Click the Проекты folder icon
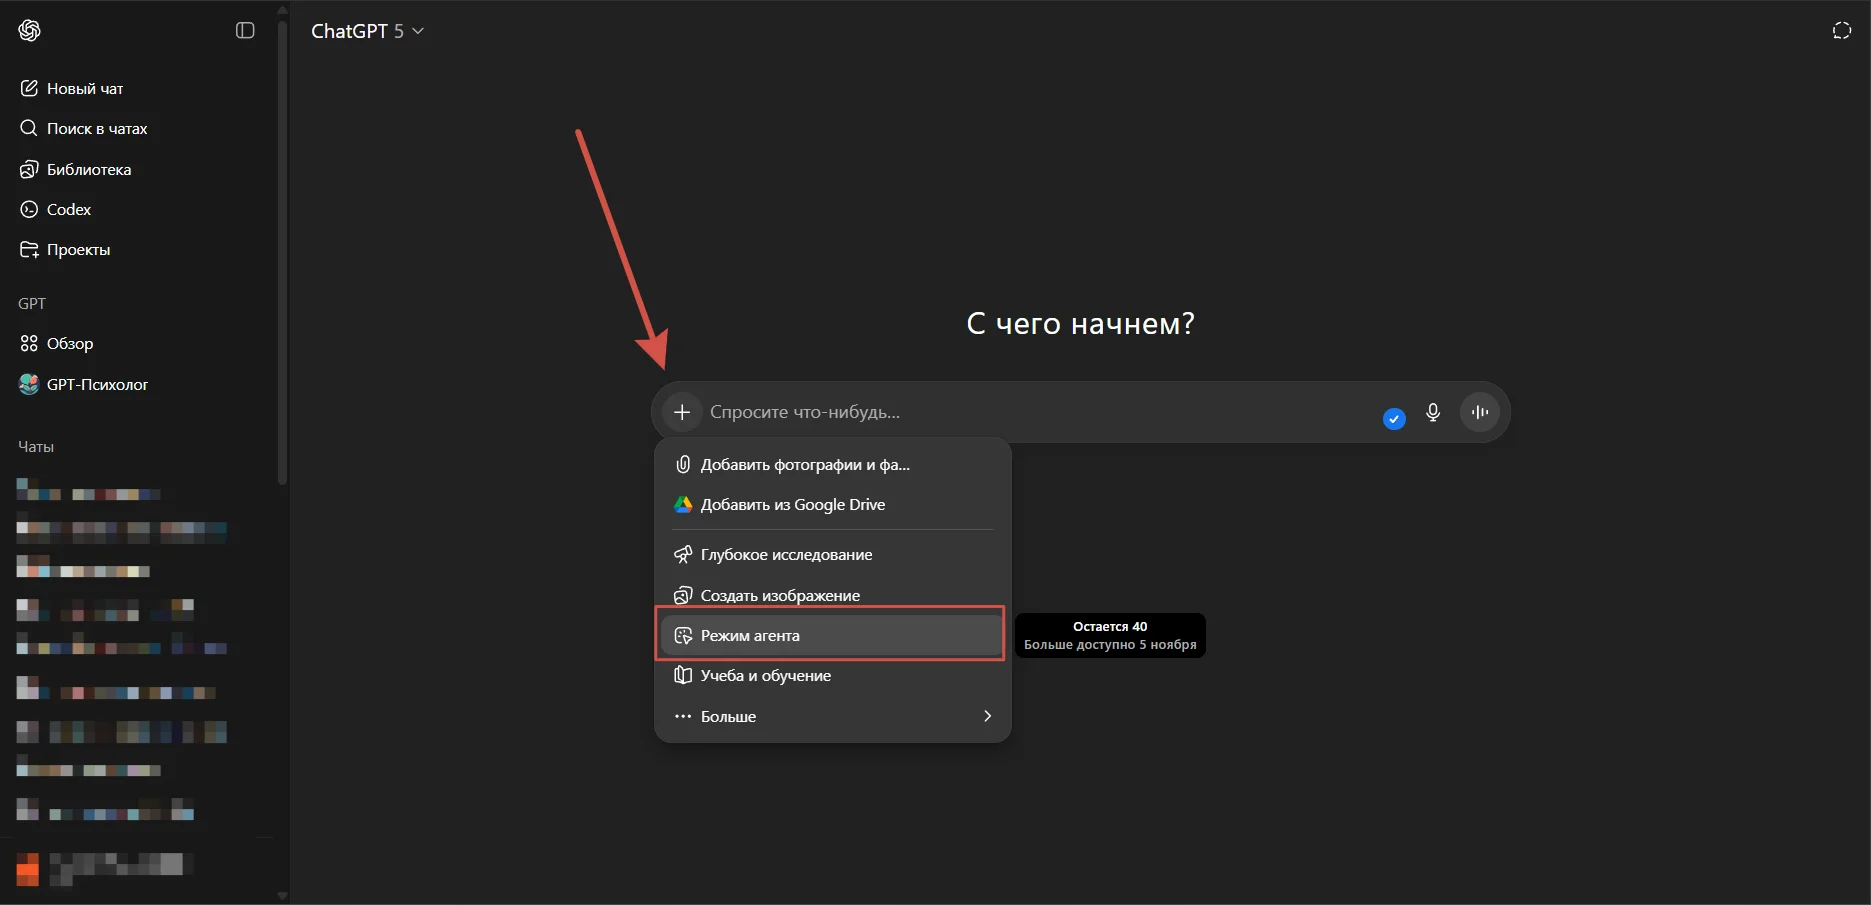The width and height of the screenshot is (1871, 905). click(29, 249)
